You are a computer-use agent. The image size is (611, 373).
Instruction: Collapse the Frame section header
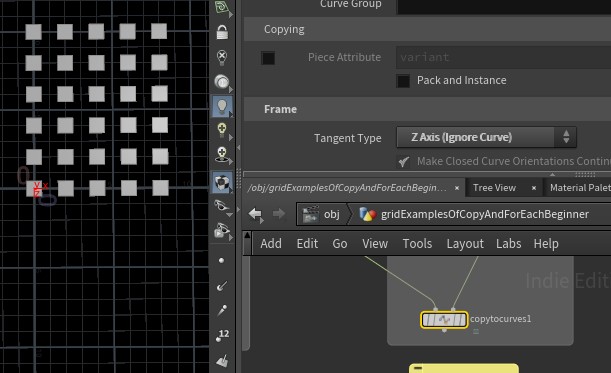coord(427,109)
